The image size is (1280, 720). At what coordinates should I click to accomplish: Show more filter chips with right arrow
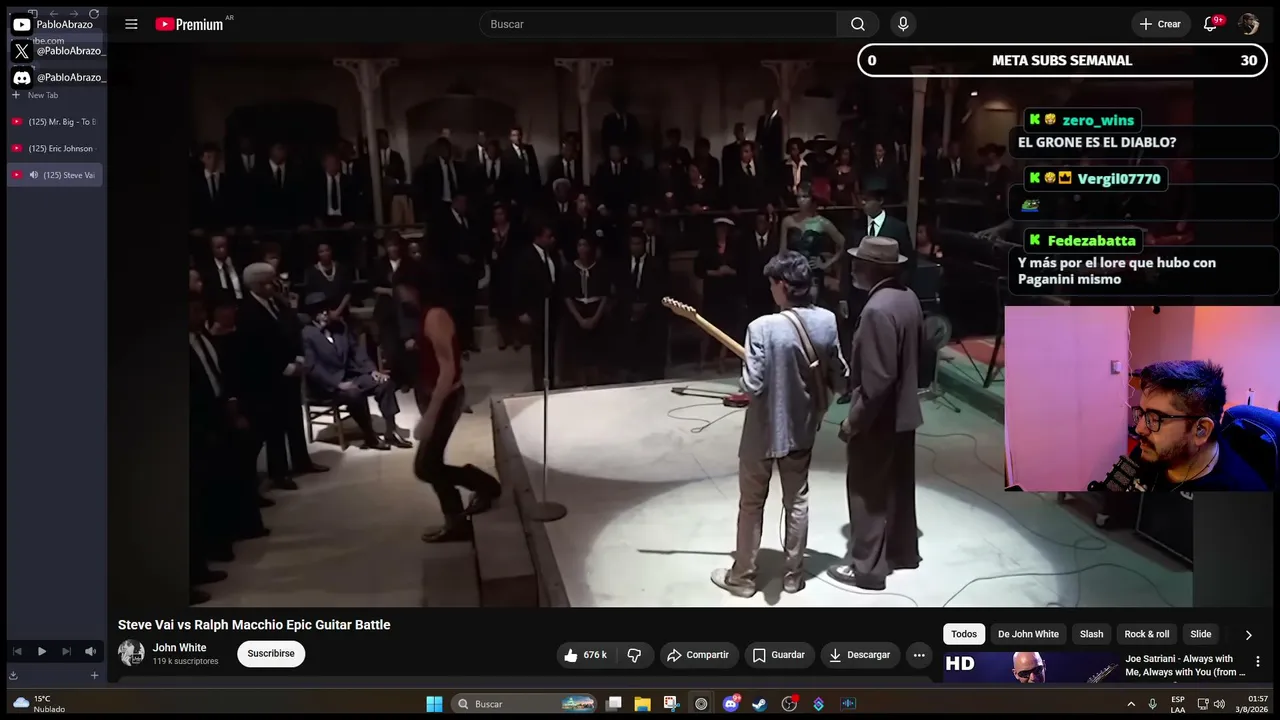coord(1248,635)
